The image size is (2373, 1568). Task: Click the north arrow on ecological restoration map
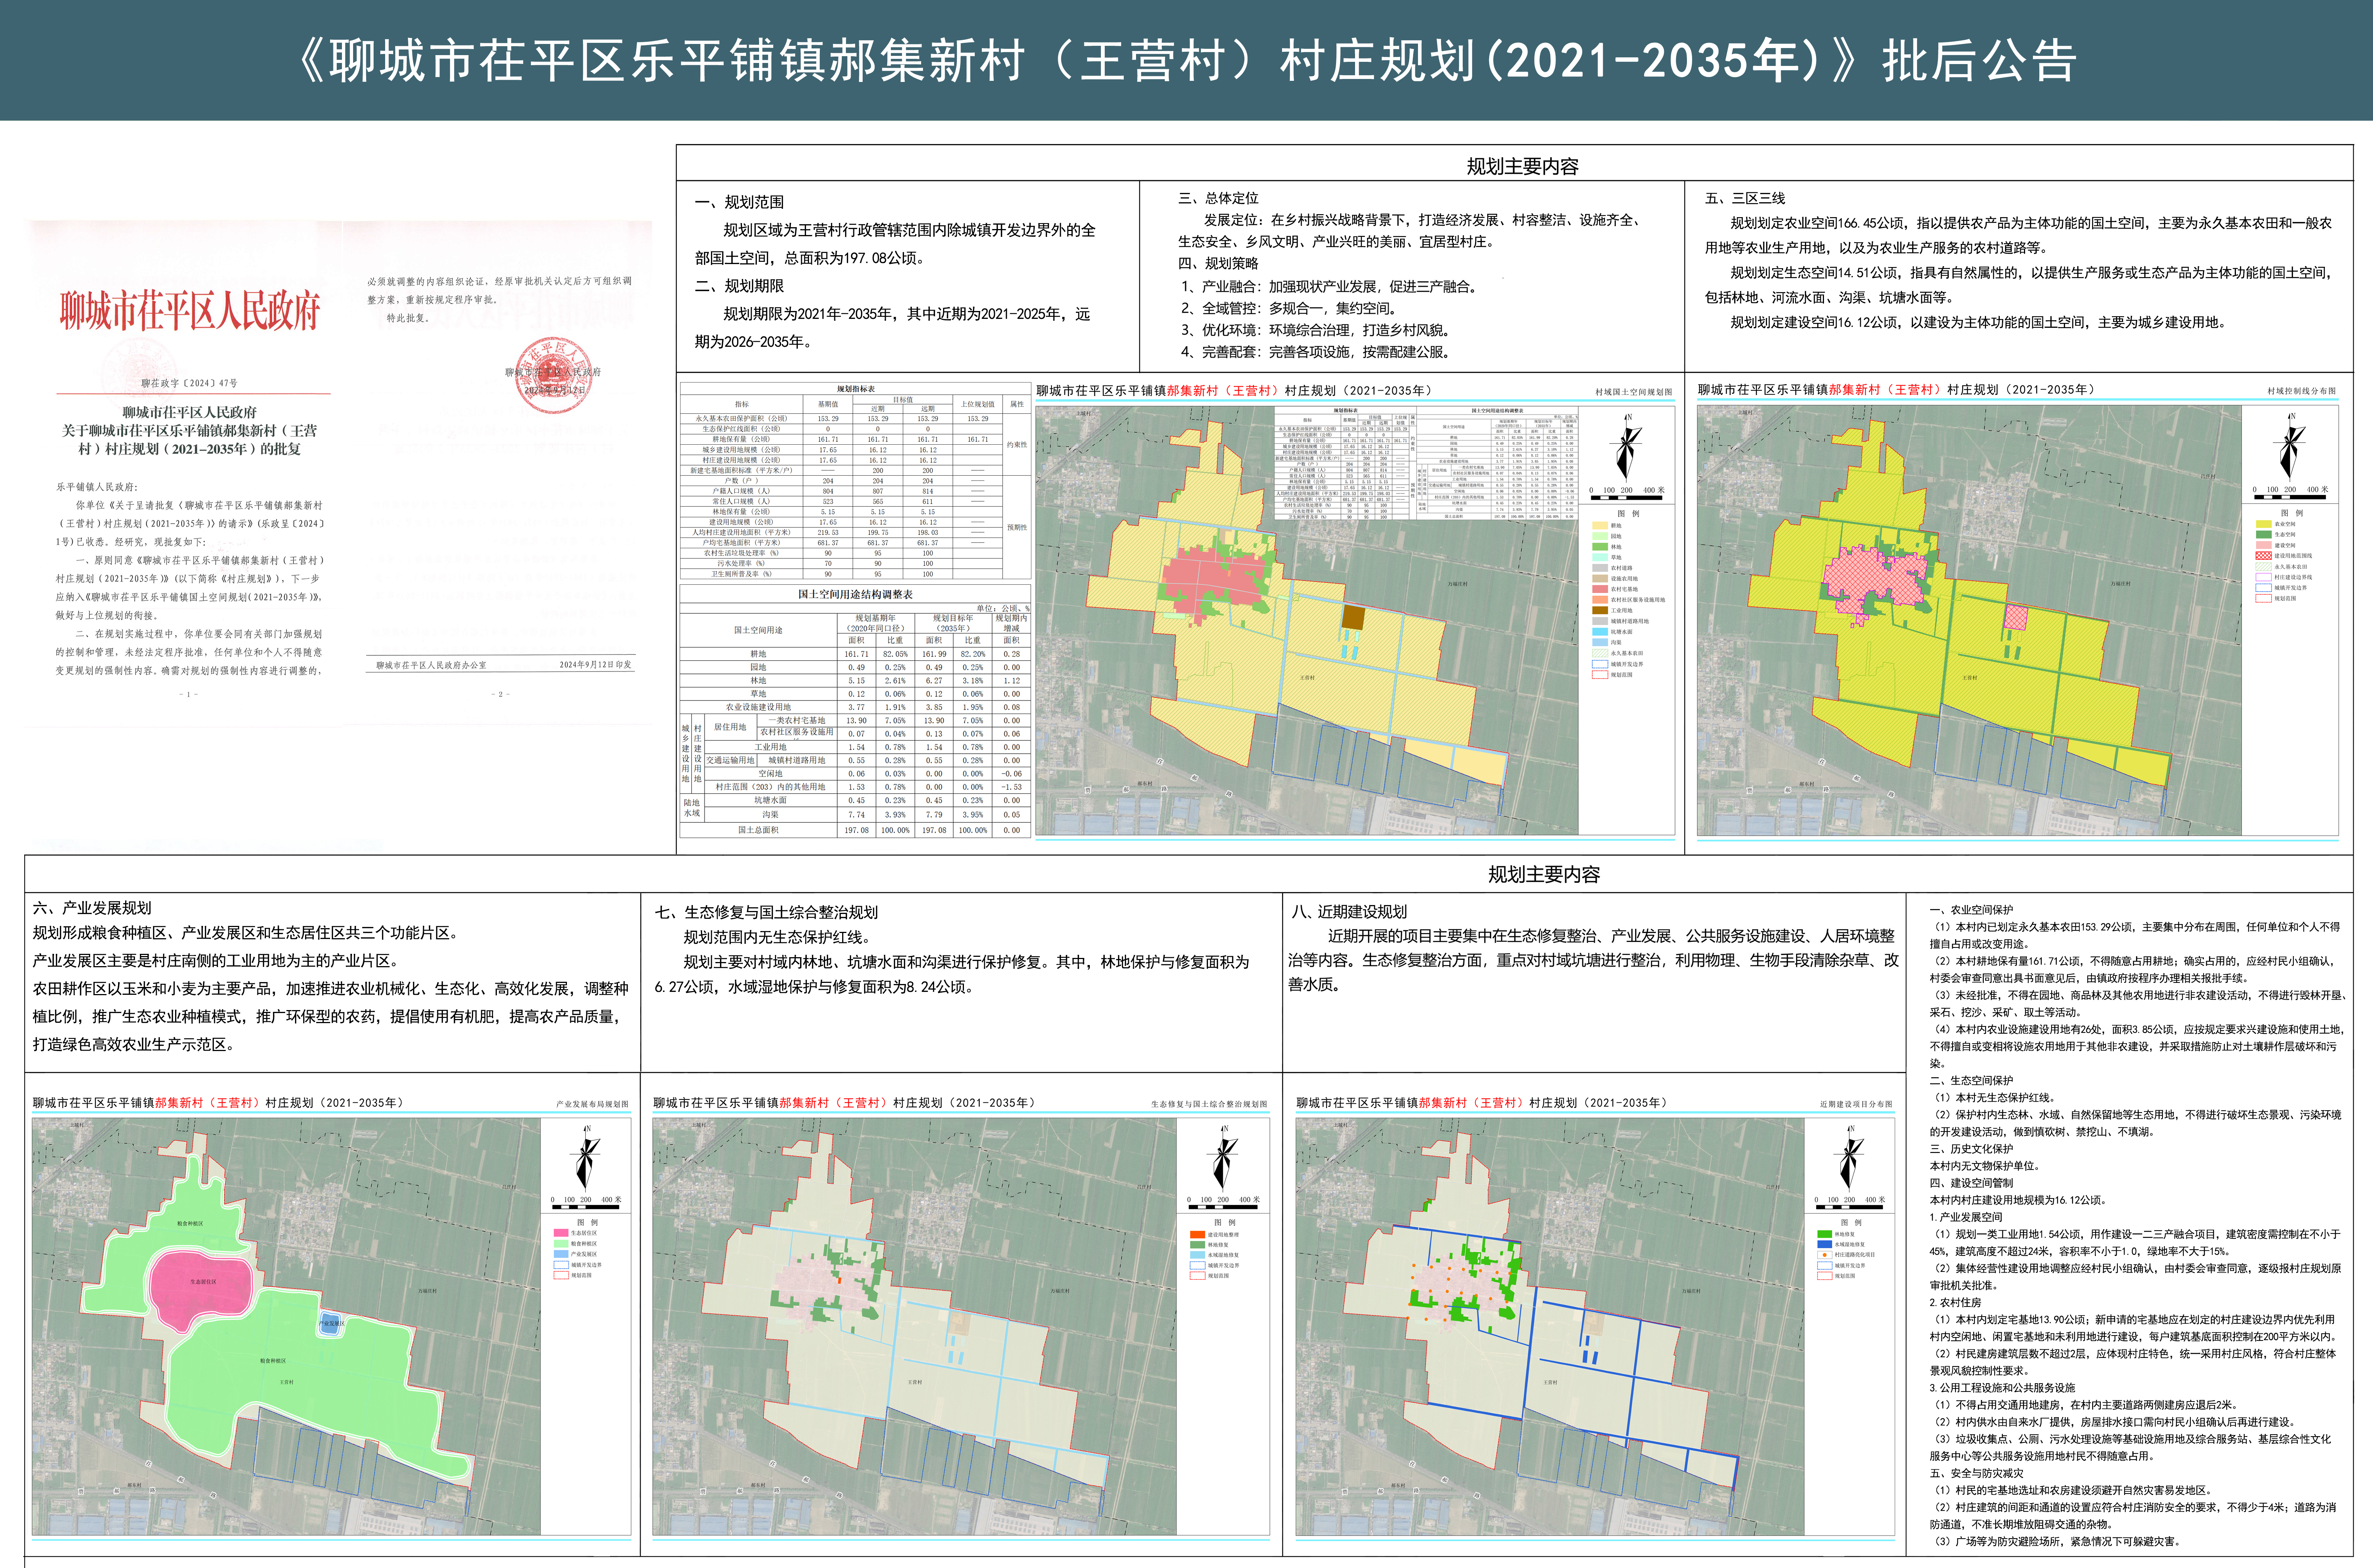click(x=1222, y=1157)
